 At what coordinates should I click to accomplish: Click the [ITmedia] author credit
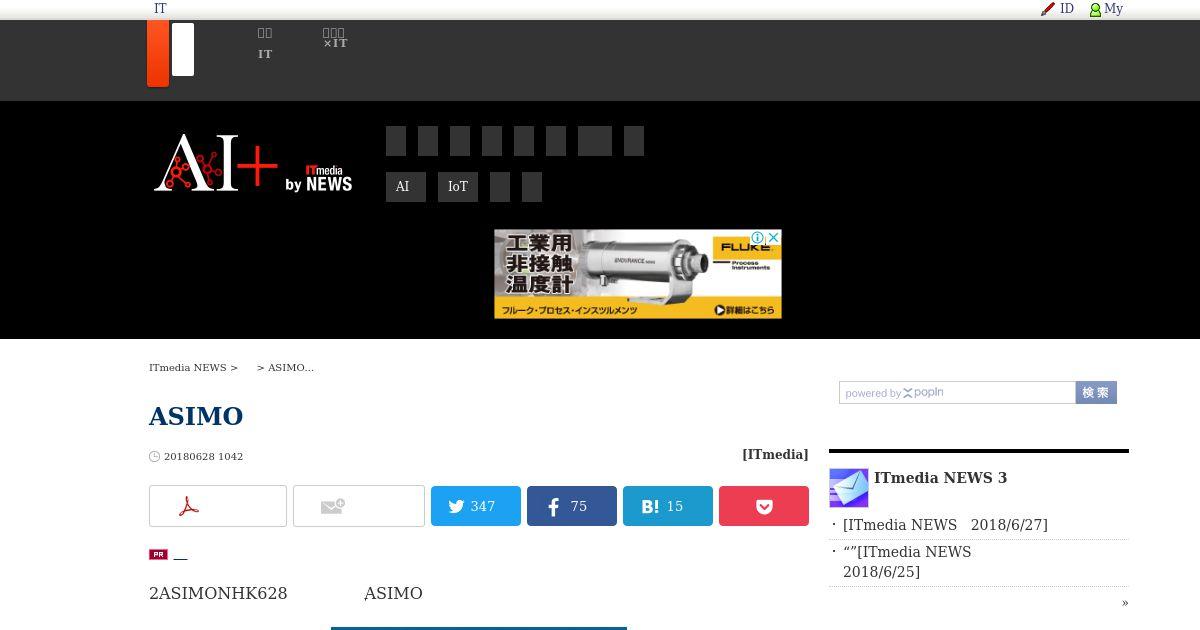point(775,454)
